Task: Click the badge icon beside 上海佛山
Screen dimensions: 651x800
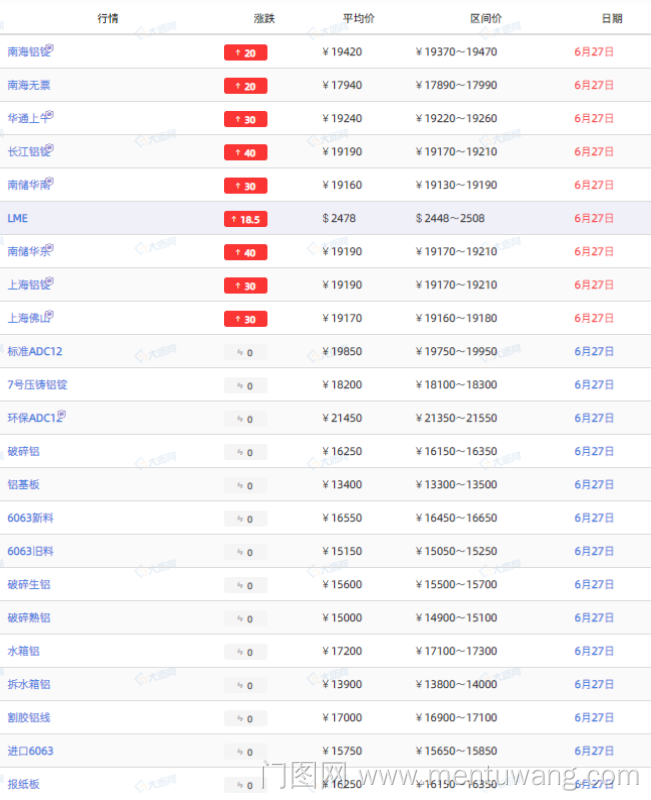Action: [x=49, y=315]
